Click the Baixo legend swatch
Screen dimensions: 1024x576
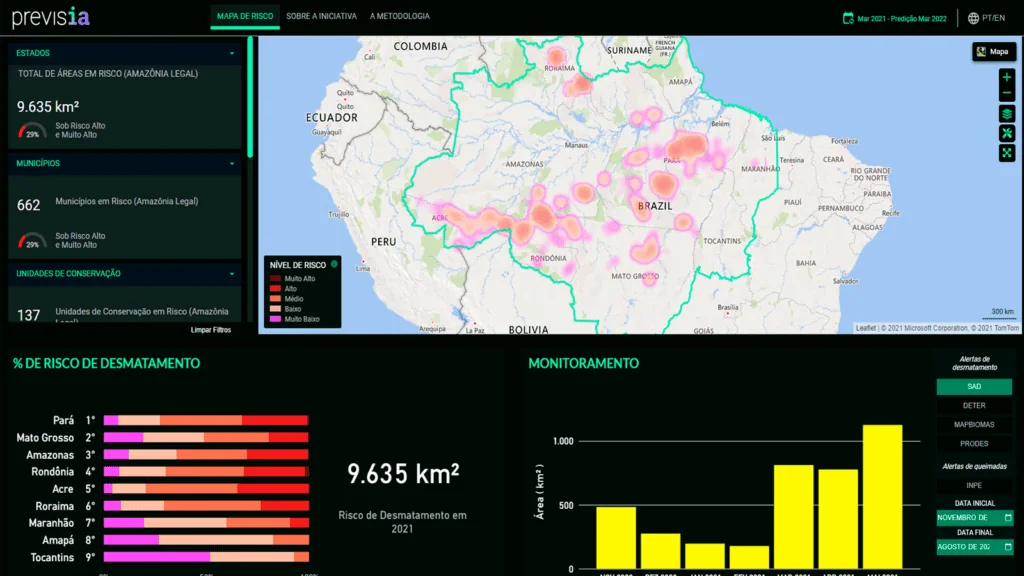[x=275, y=309]
